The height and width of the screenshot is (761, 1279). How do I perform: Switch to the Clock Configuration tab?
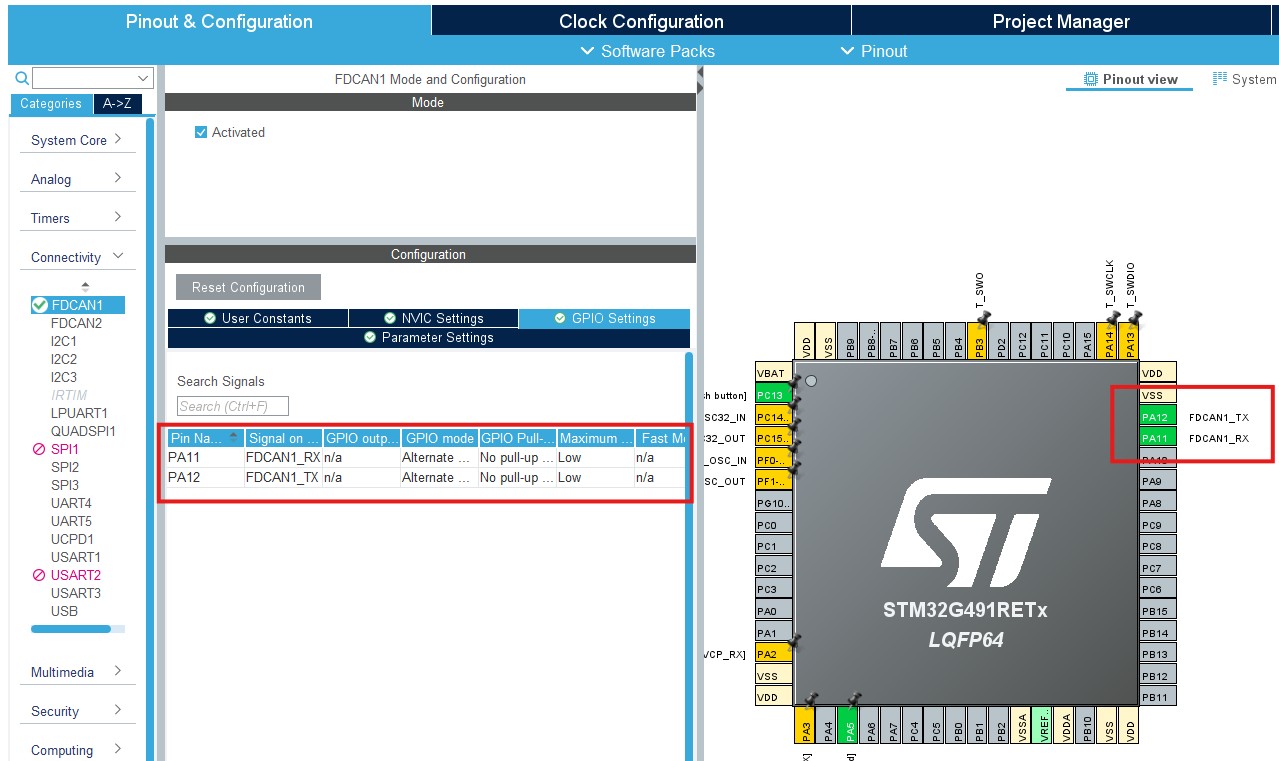click(640, 20)
